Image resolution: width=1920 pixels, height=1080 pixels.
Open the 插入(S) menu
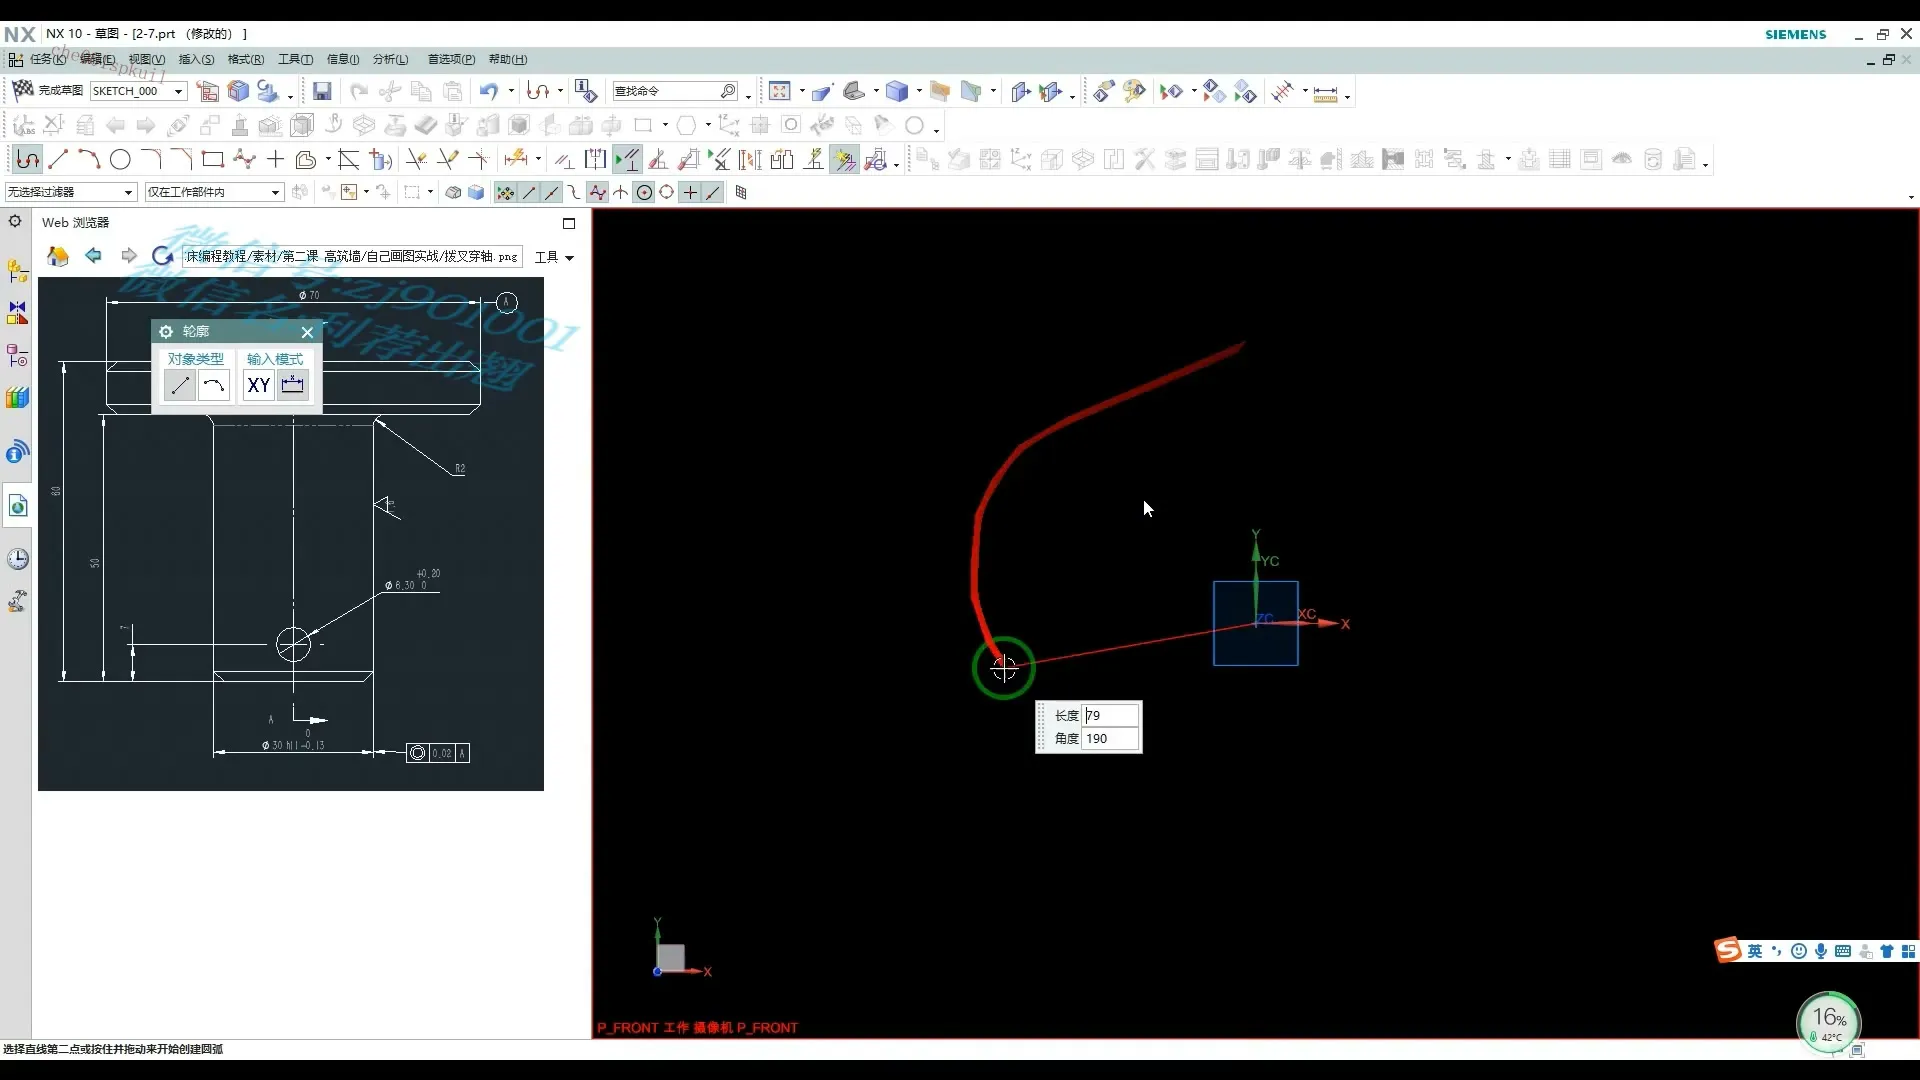tap(196, 60)
